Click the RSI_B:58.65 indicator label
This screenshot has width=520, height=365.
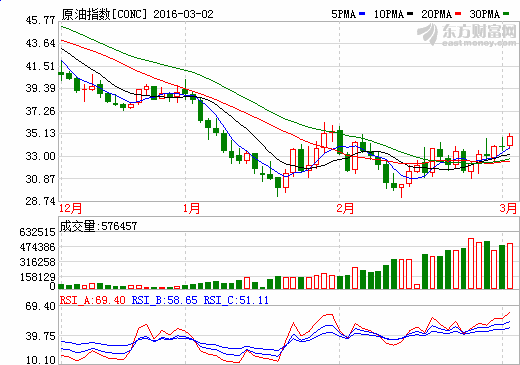pyautogui.click(x=165, y=300)
